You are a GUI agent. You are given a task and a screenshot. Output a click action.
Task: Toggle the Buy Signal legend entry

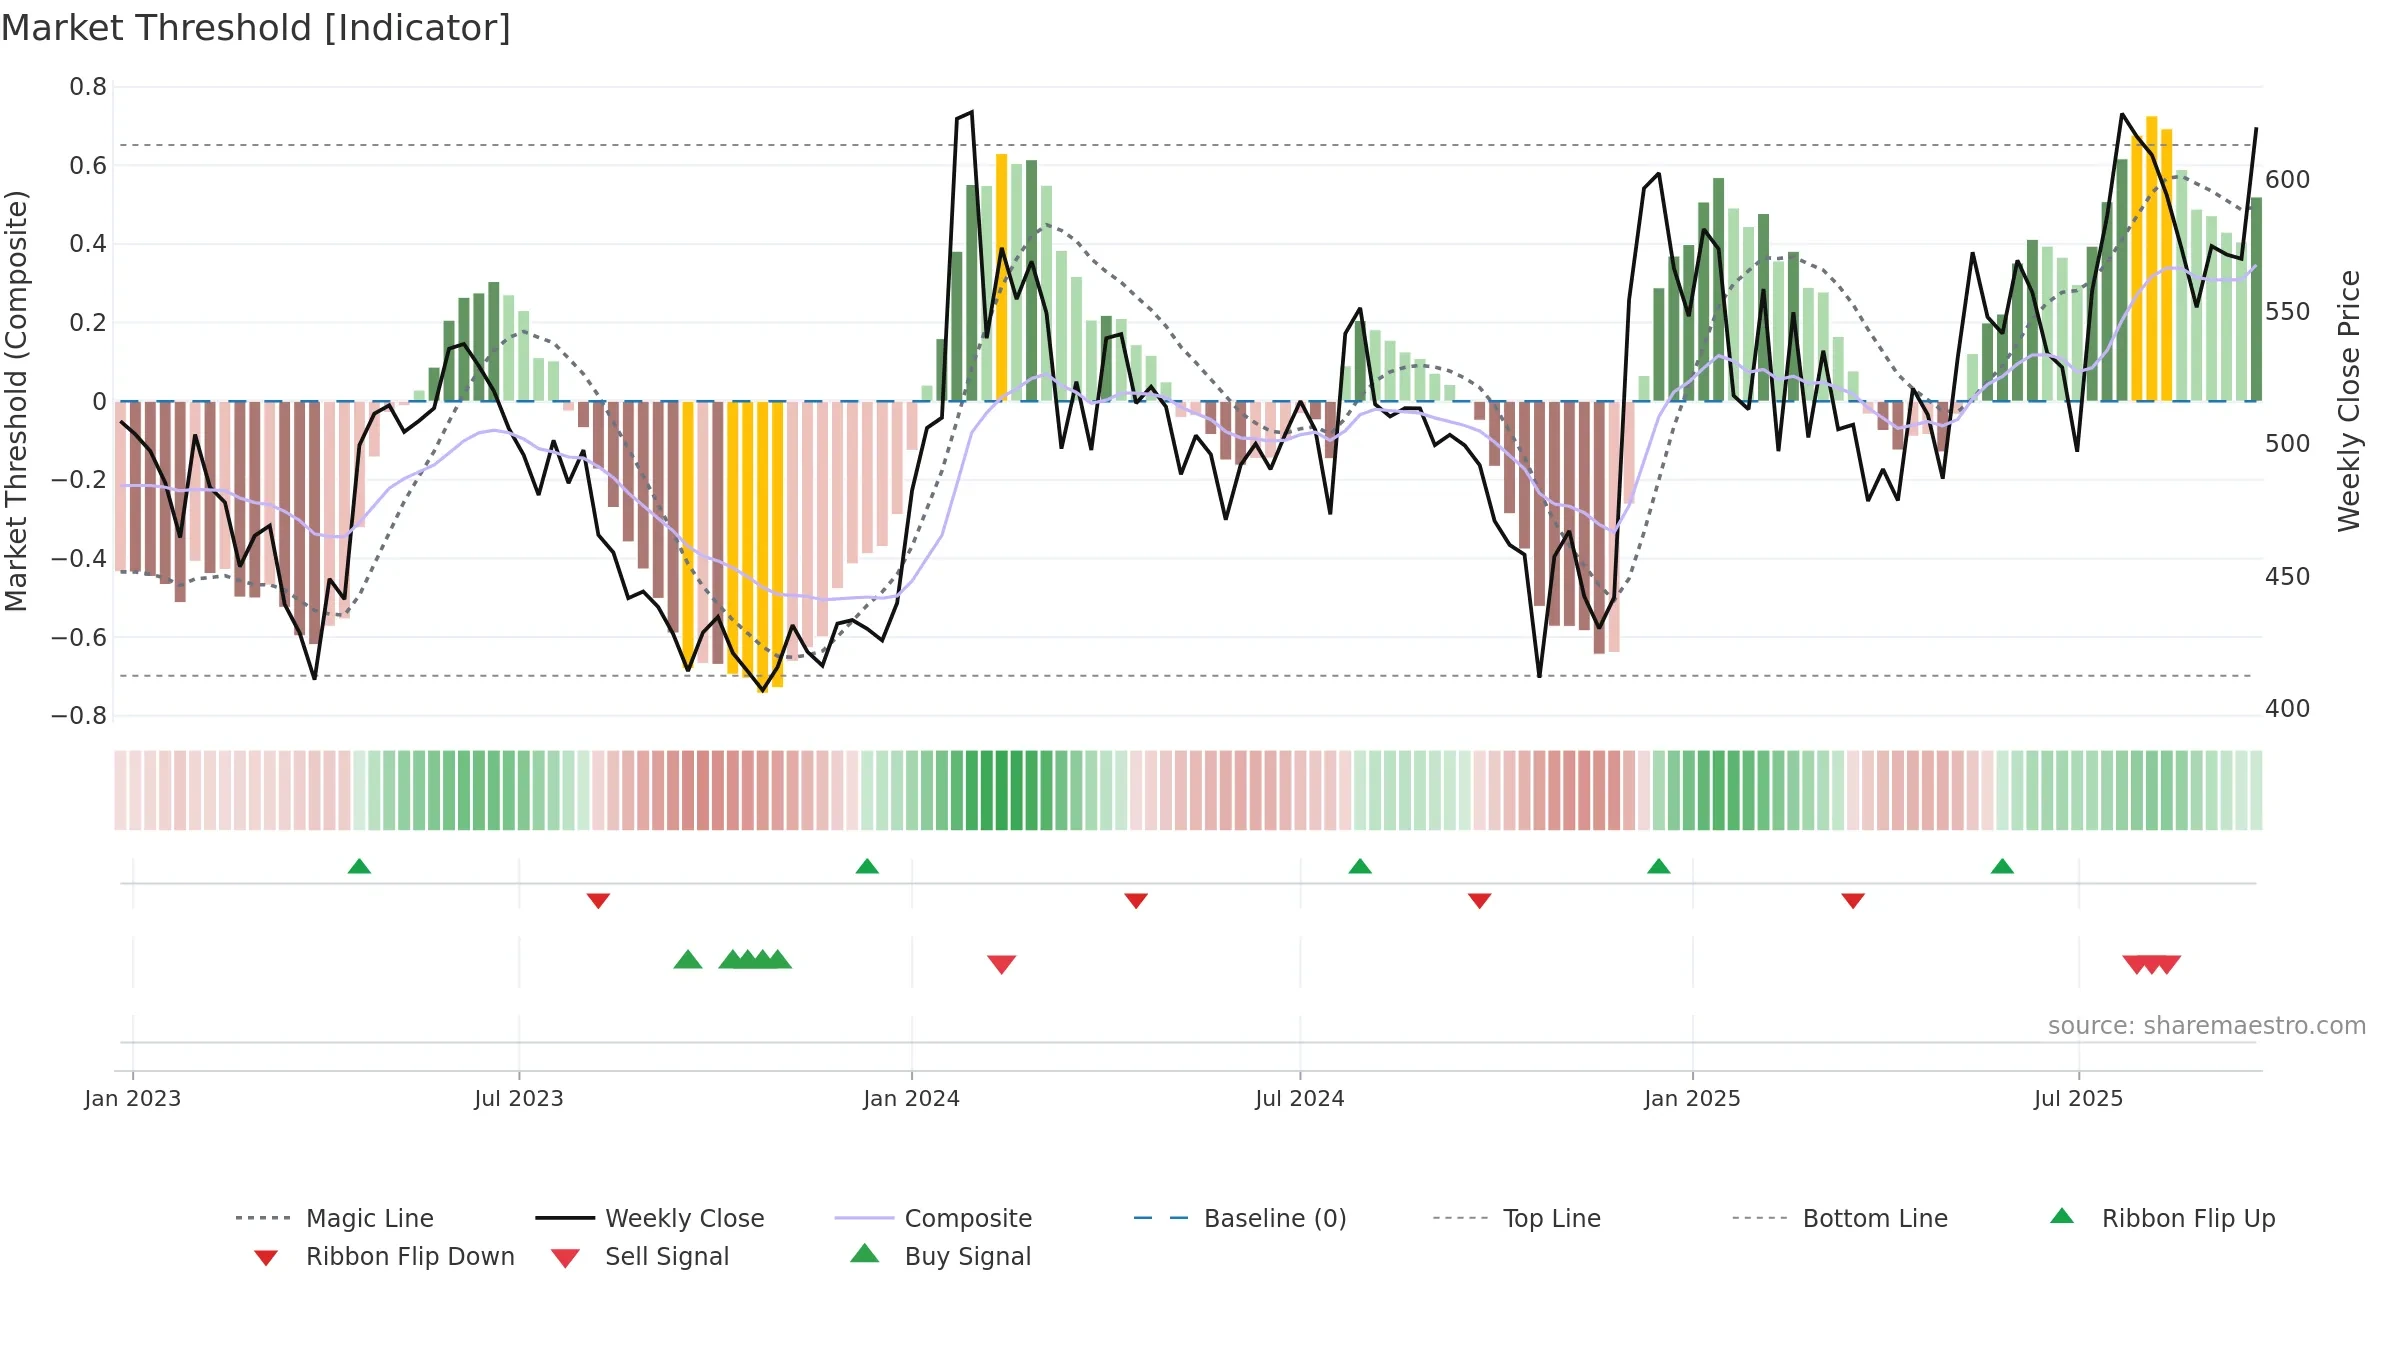pos(940,1256)
